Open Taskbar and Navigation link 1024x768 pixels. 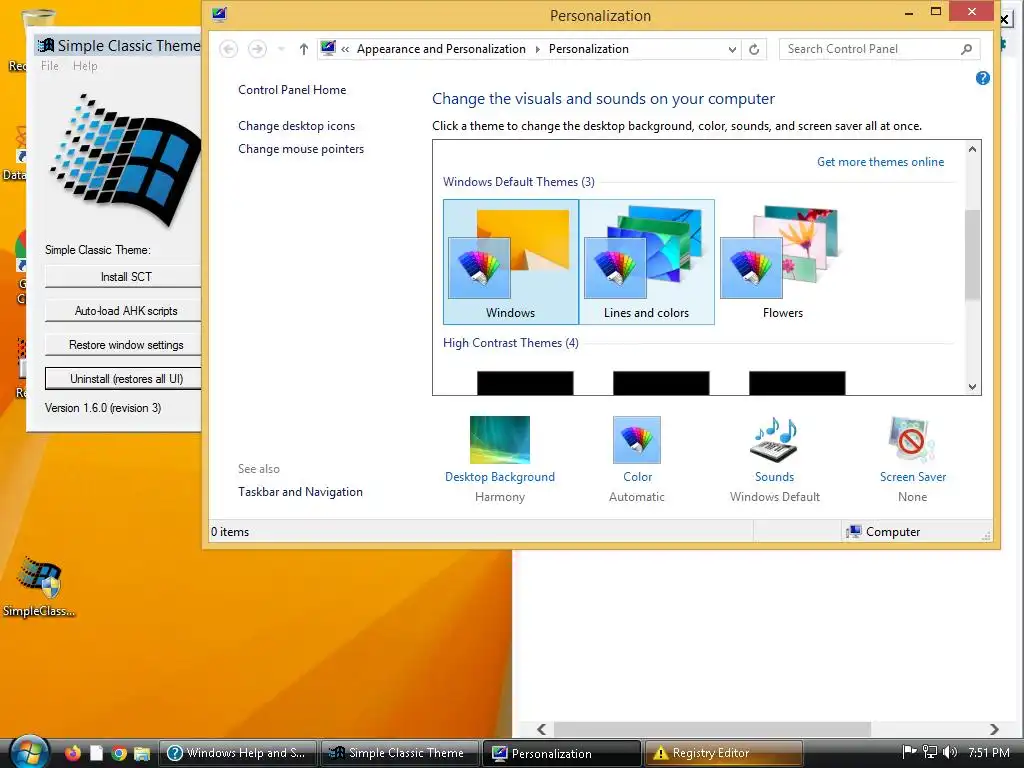300,492
